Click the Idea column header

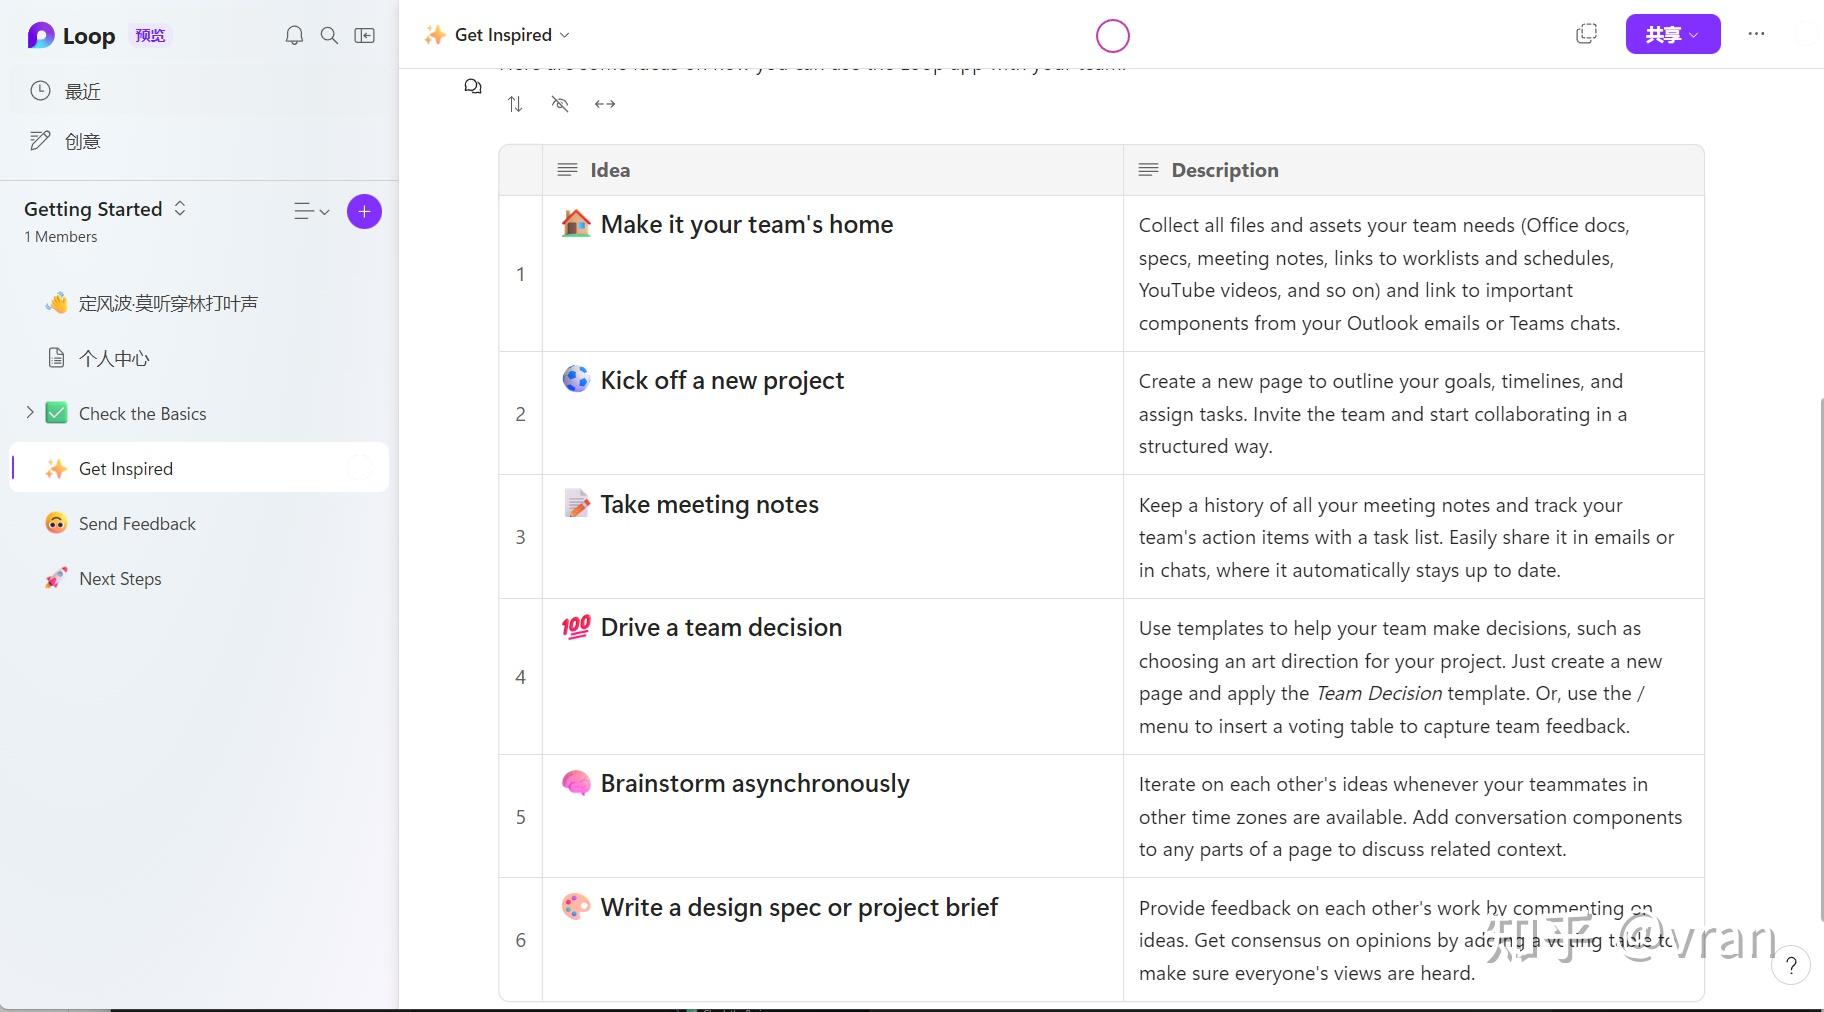click(x=833, y=170)
